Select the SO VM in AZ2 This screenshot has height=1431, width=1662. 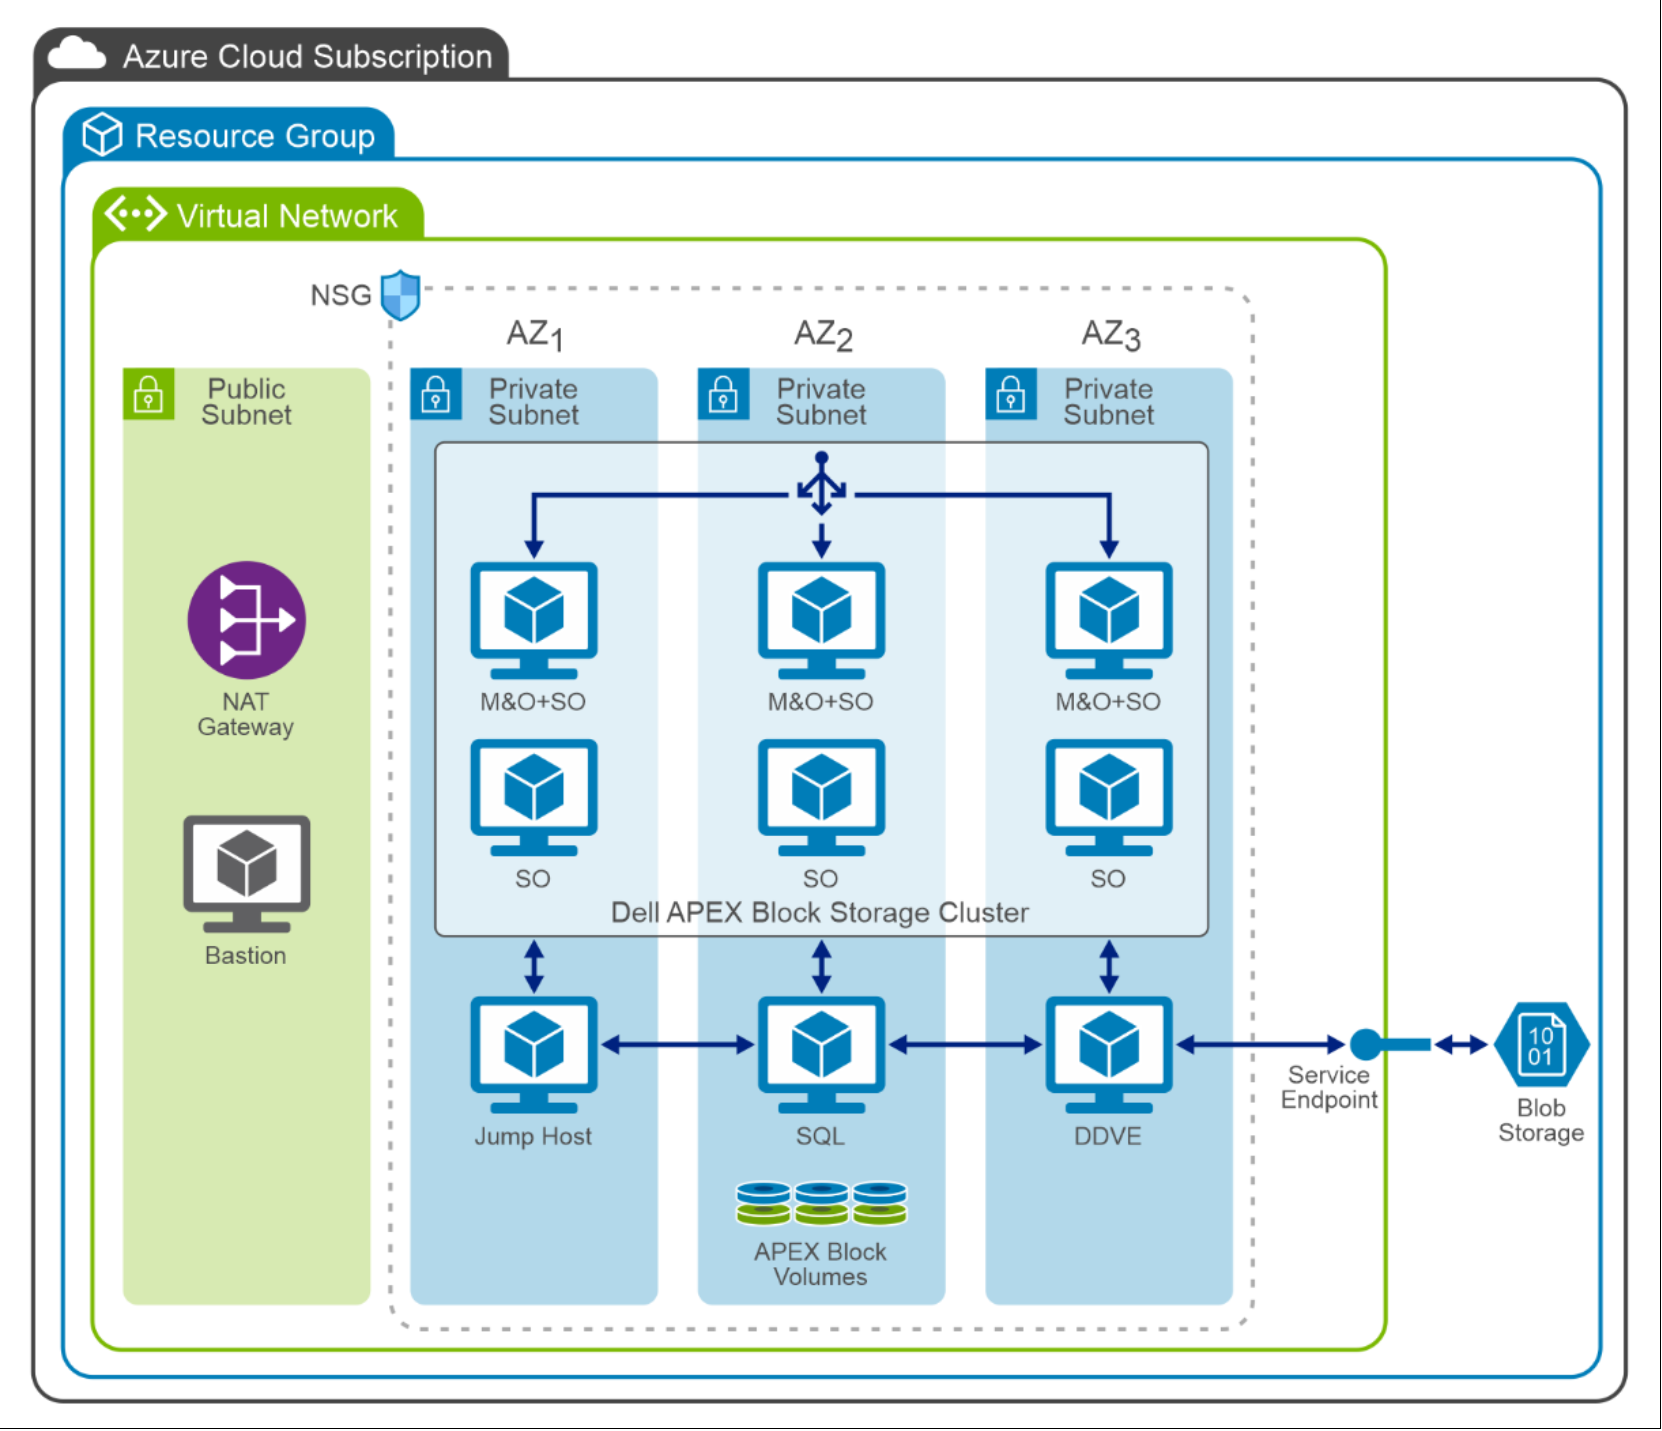[x=821, y=797]
